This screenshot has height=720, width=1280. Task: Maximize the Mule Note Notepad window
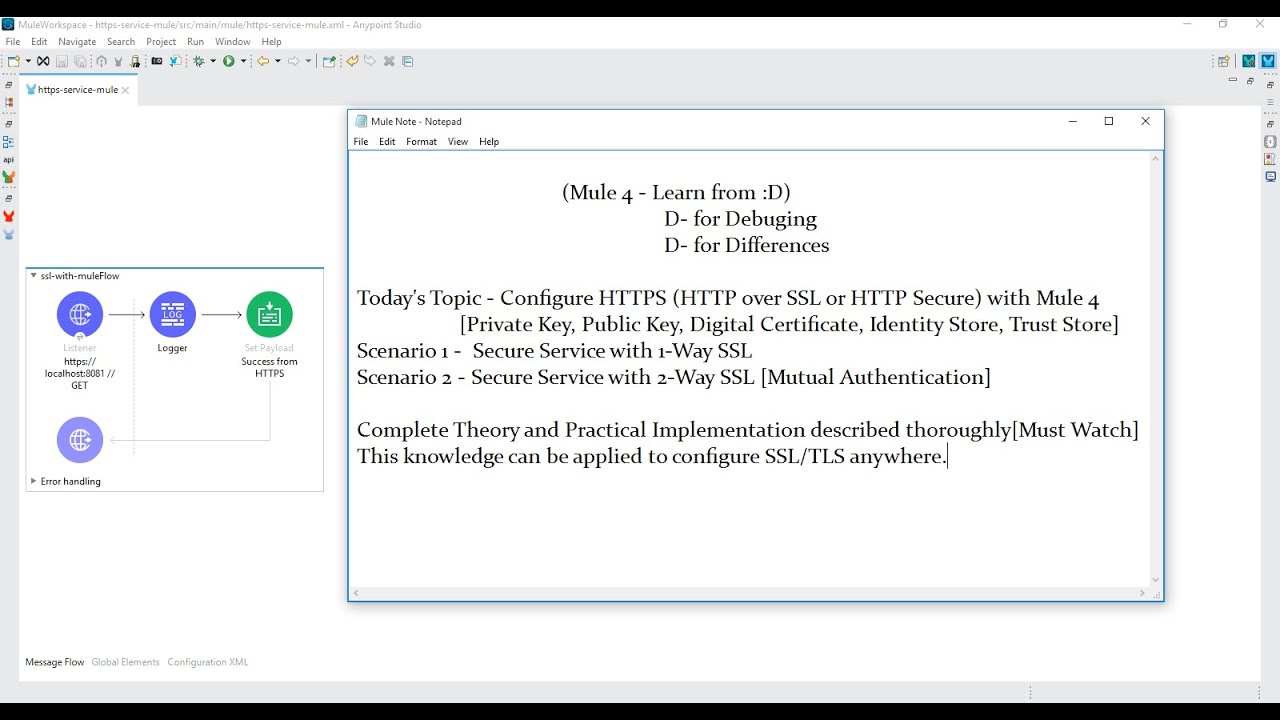tap(1109, 121)
